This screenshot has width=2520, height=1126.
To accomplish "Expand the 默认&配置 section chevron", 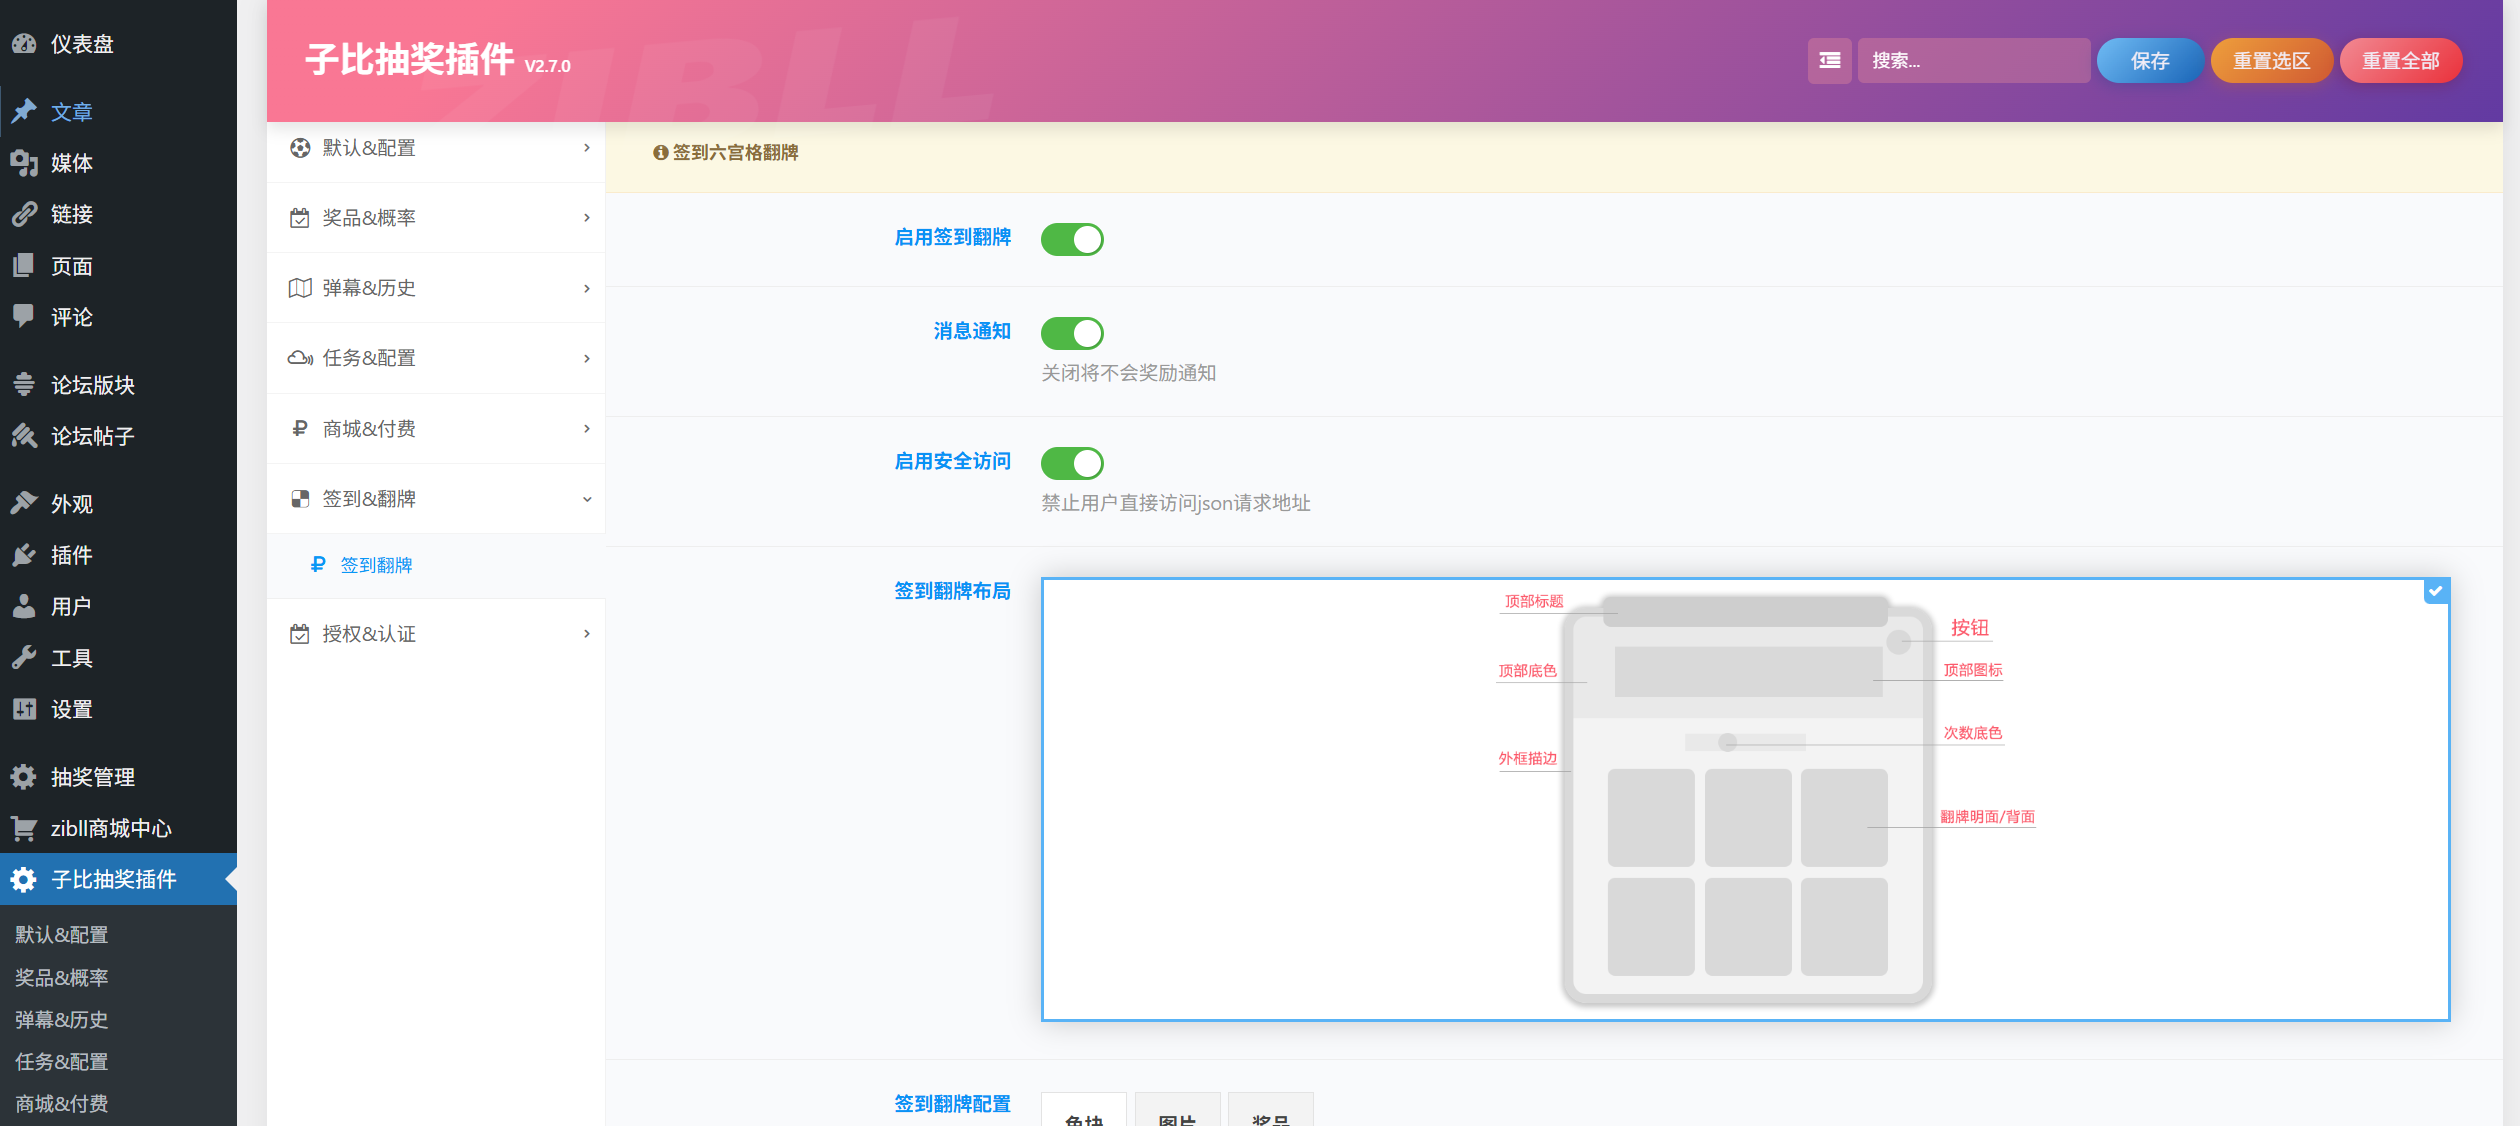I will click(x=587, y=147).
